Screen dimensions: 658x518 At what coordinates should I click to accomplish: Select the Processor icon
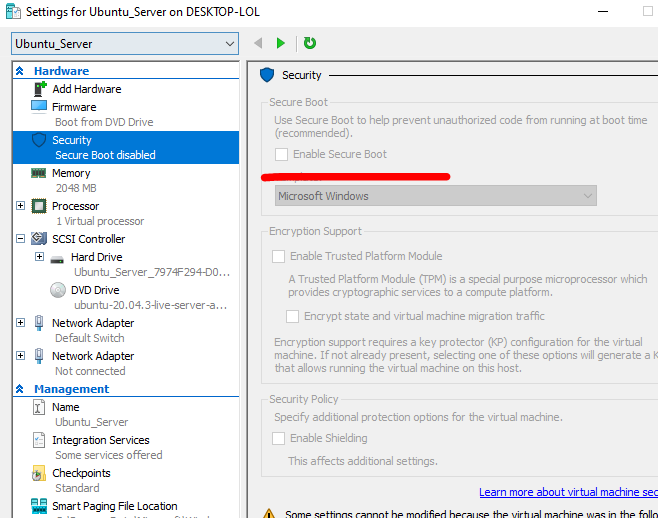(x=39, y=206)
